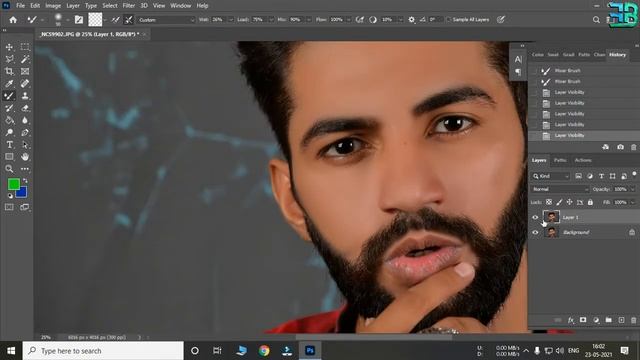Open the Wet percentage dropdown arrow
Viewport: 640px width, 360px height.
(231, 20)
